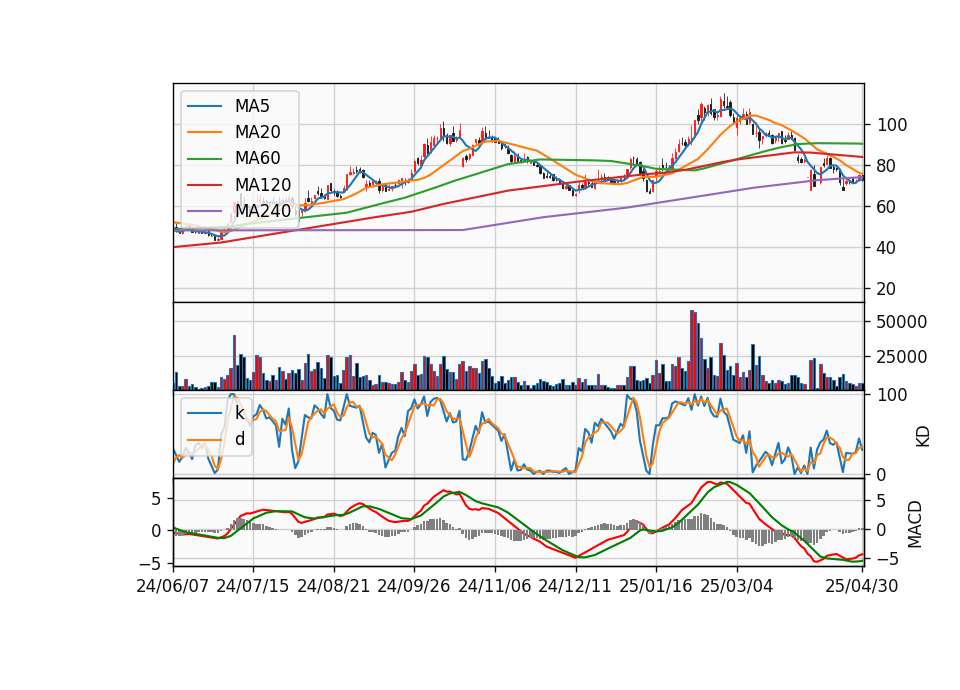Click the MA60 legend label
Image resolution: width=960 pixels, height=690 pixels.
tap(257, 158)
